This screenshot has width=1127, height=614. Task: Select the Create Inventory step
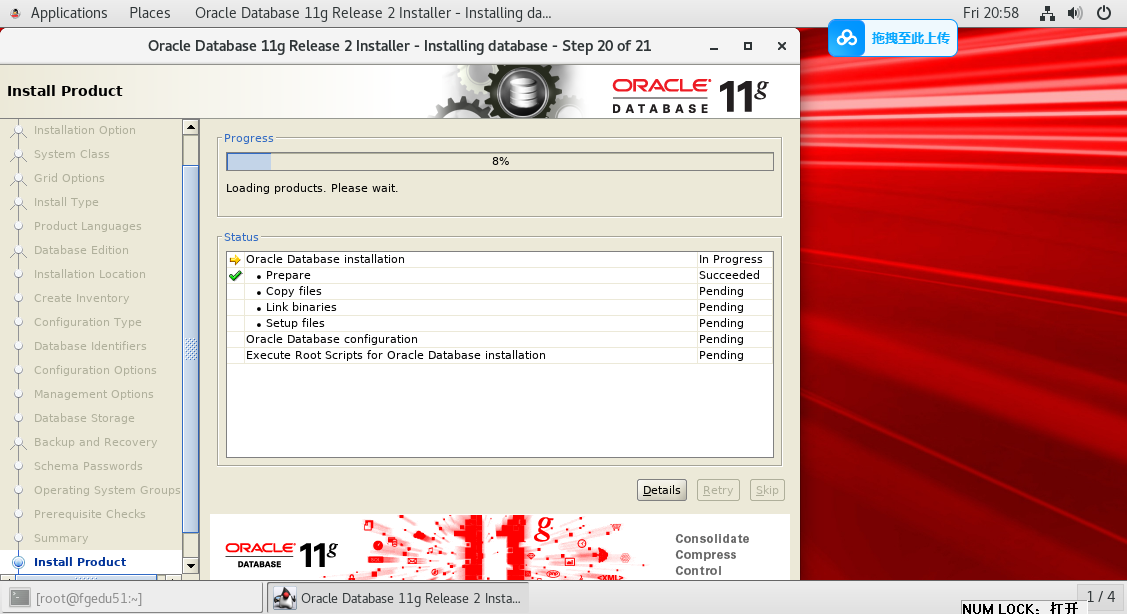(82, 298)
